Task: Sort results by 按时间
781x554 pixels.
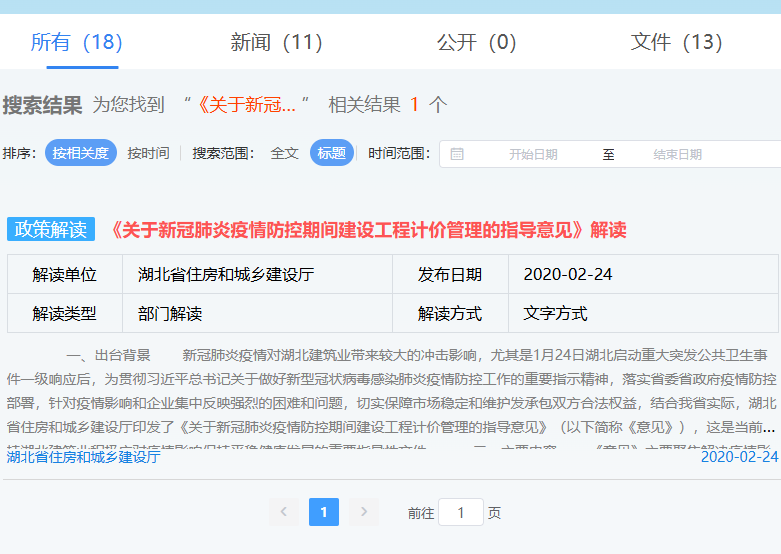Action: (148, 153)
